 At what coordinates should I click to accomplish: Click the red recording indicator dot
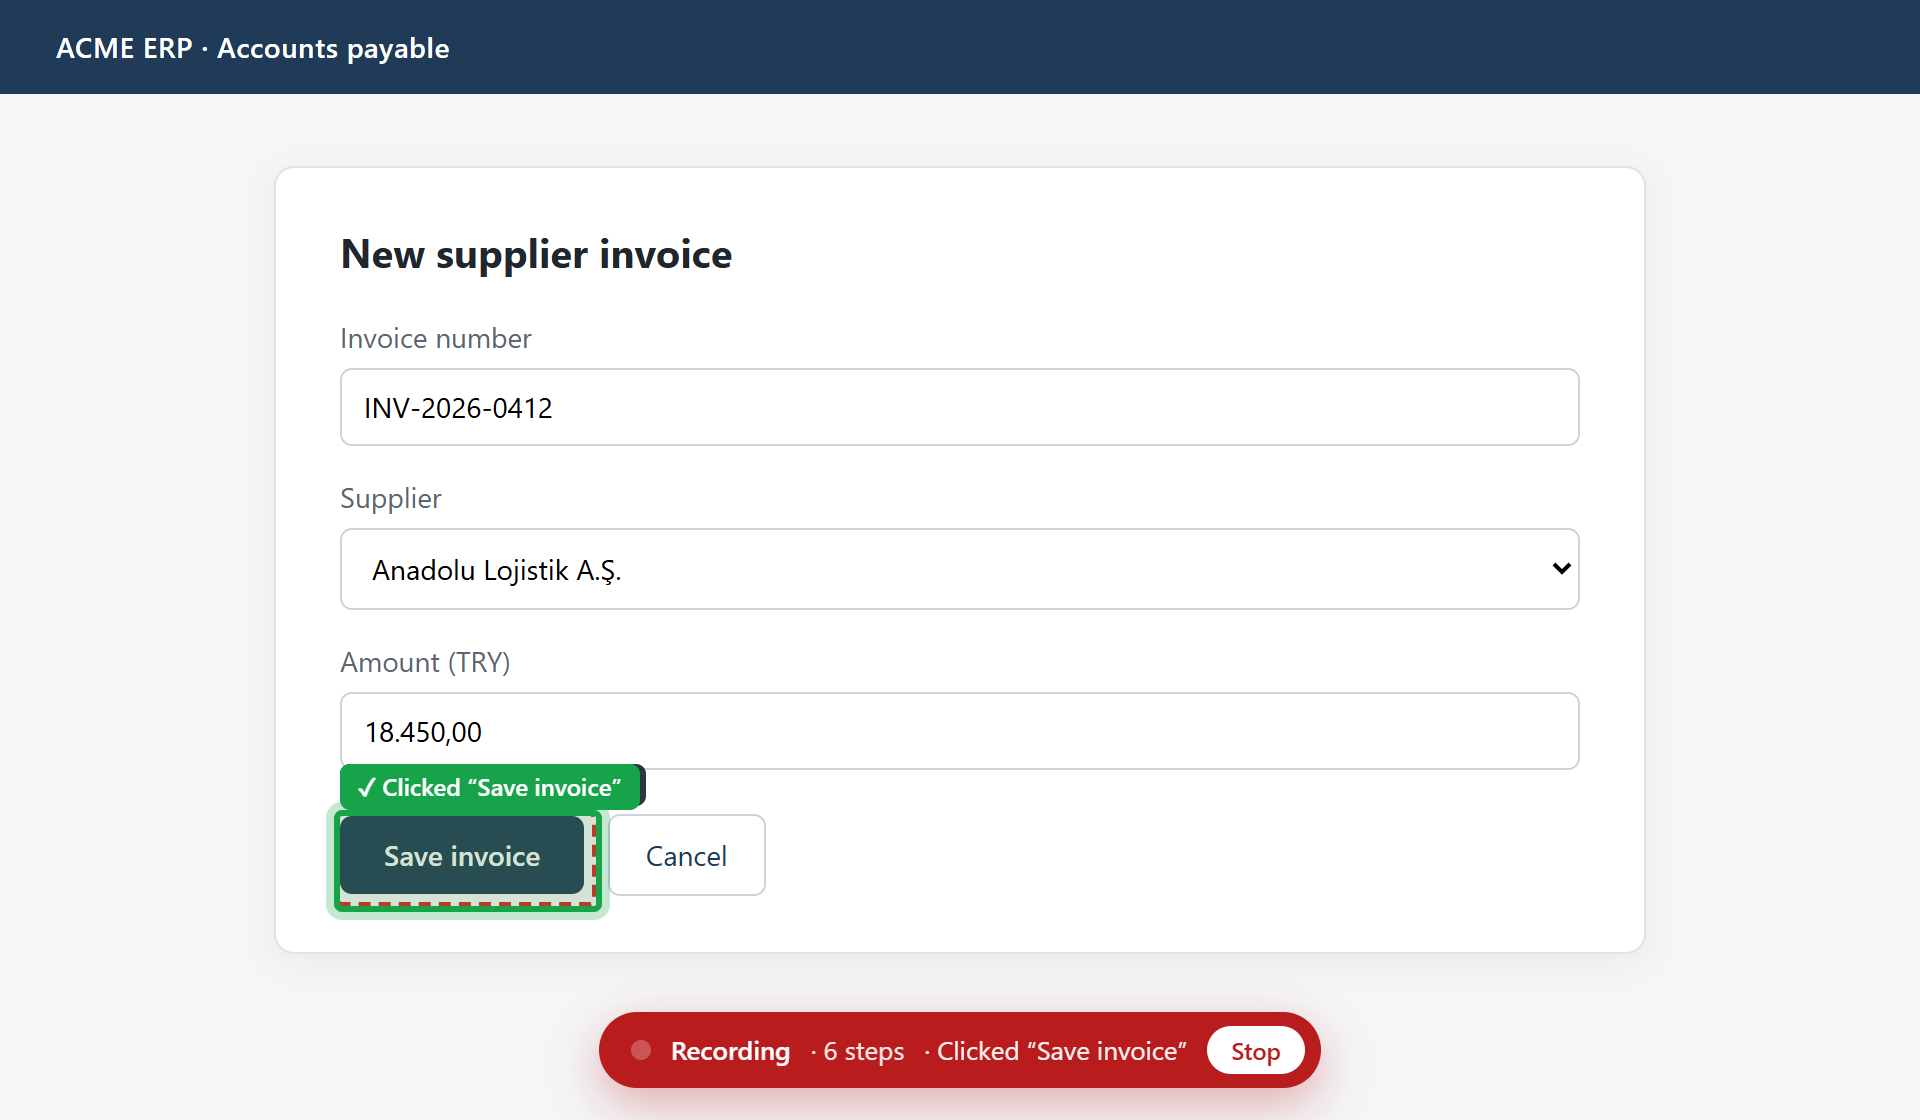pos(641,1050)
